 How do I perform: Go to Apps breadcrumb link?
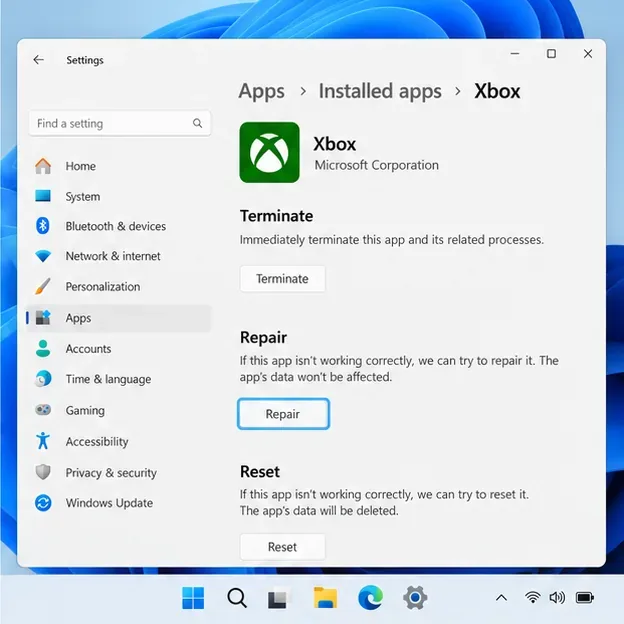click(x=261, y=91)
